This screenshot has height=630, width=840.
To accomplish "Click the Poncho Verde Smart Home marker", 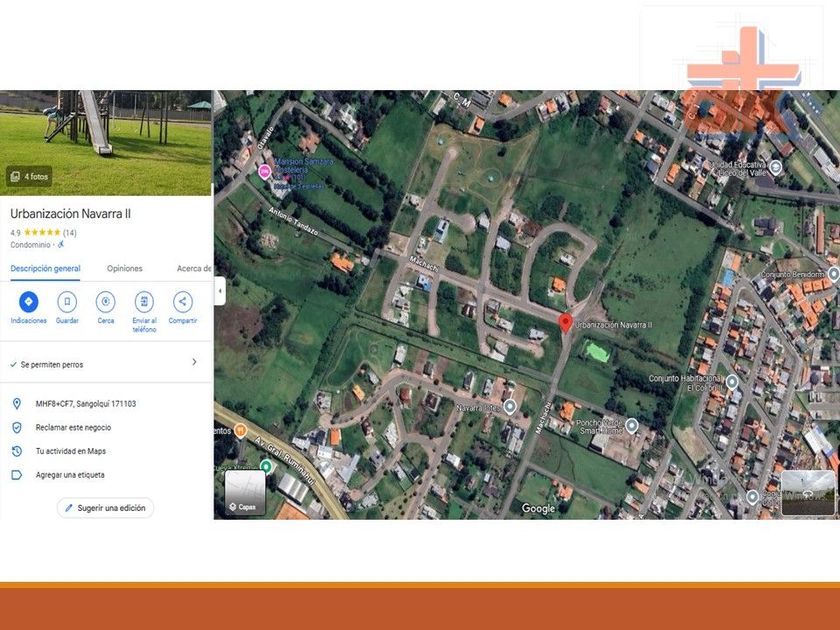I will click(x=631, y=425).
